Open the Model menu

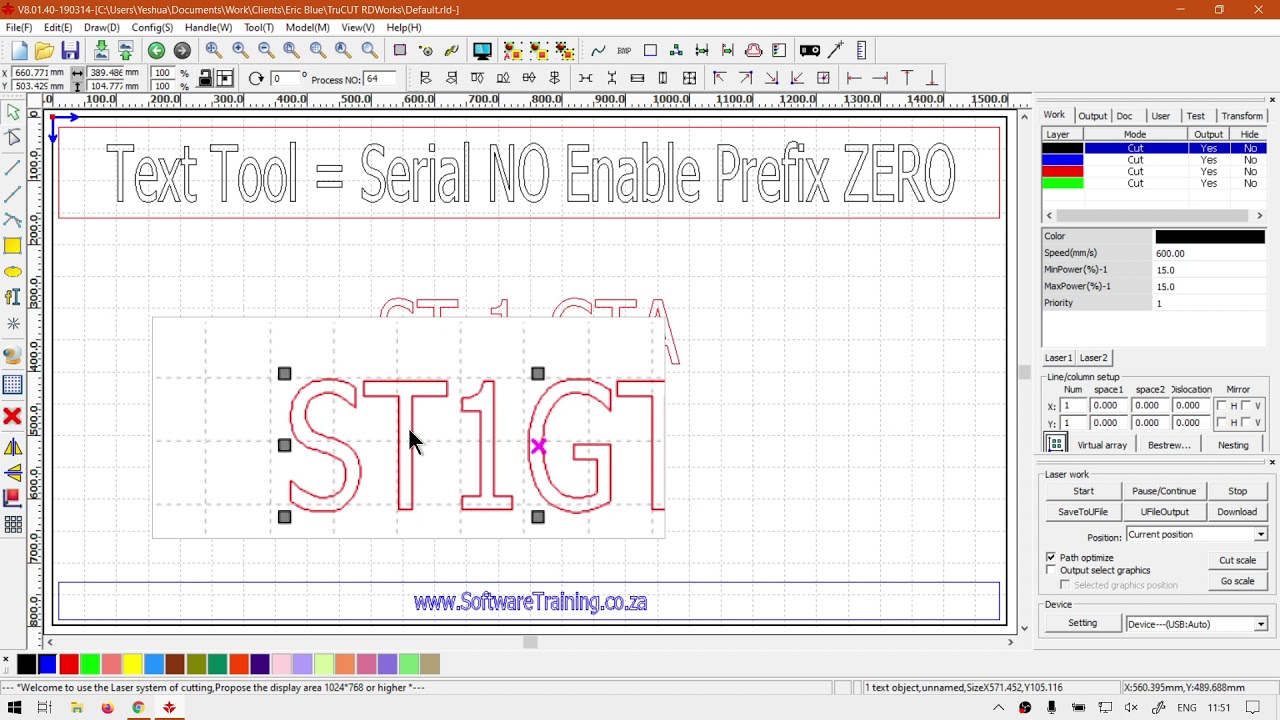pyautogui.click(x=307, y=28)
